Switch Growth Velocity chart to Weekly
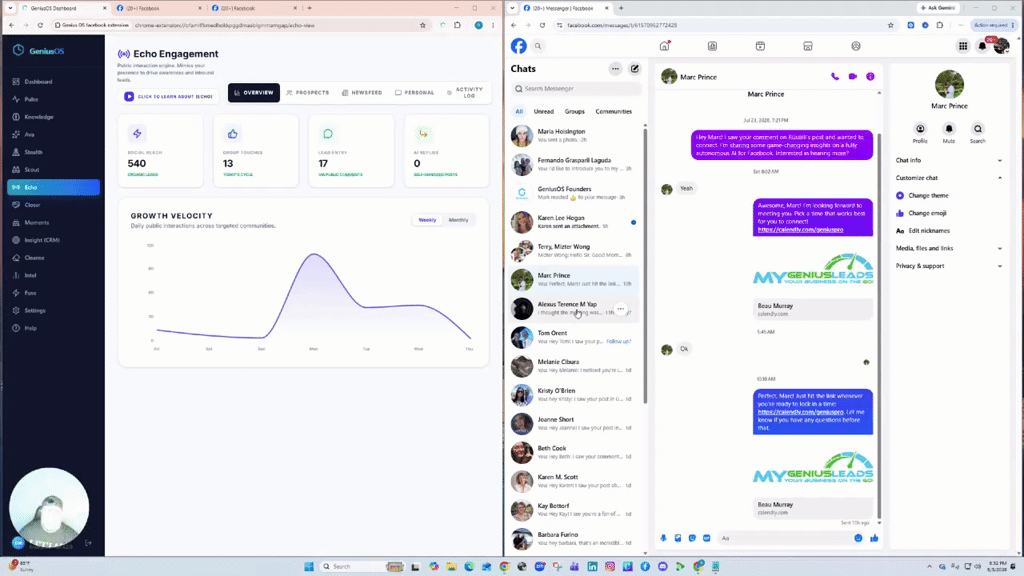Image resolution: width=1024 pixels, height=576 pixels. pyautogui.click(x=427, y=220)
